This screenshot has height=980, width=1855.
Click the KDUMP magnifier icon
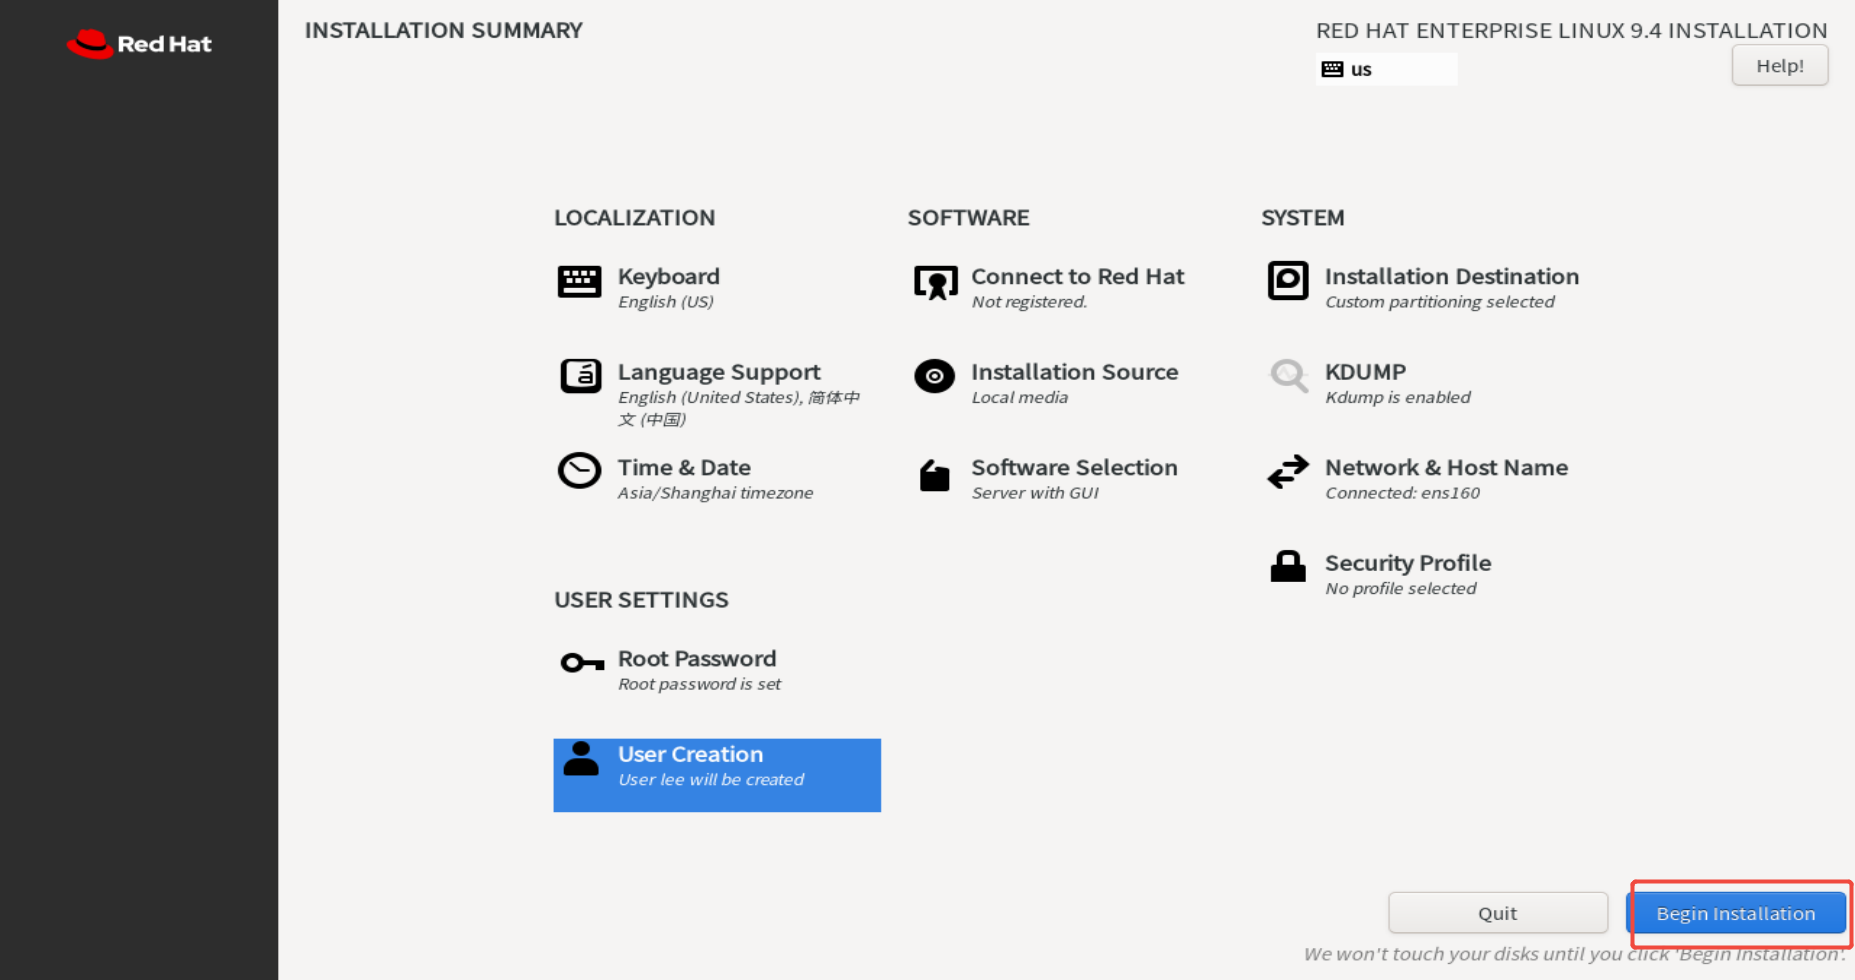tap(1288, 376)
